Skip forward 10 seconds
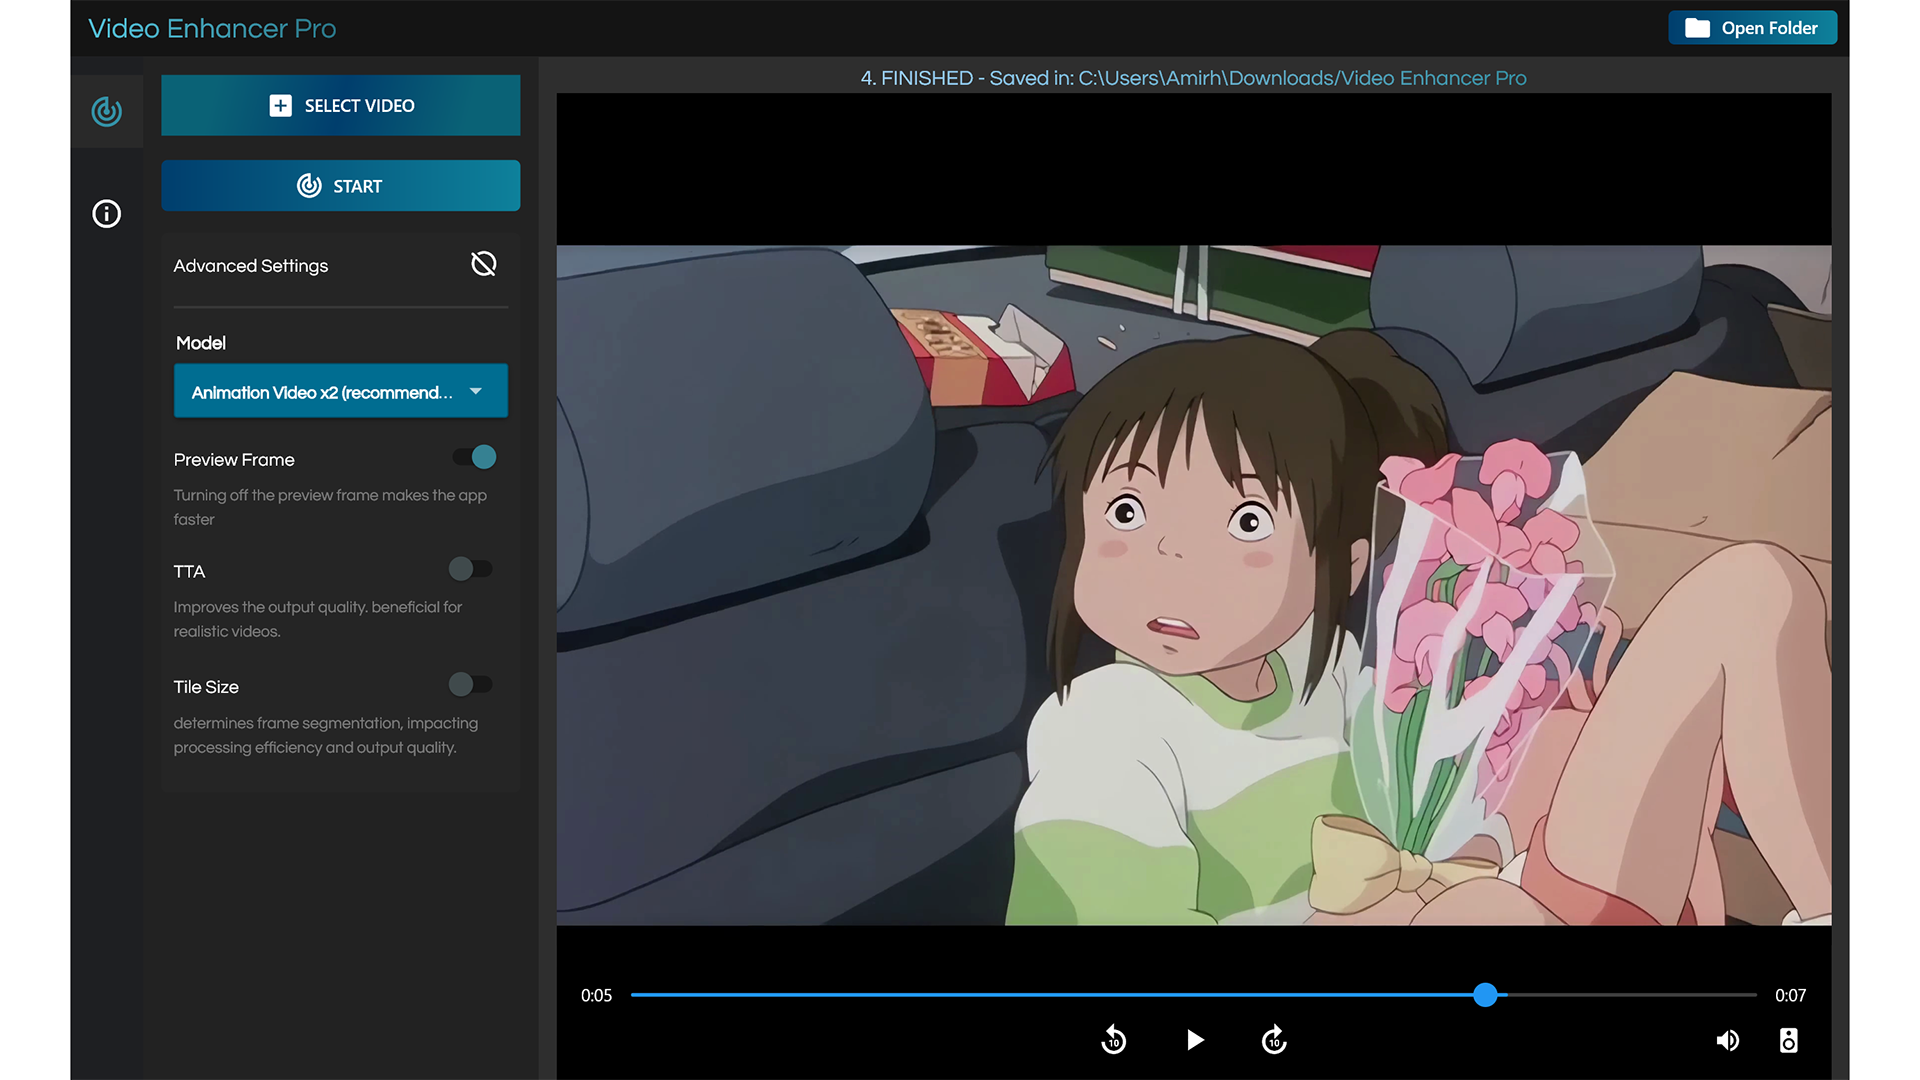Screen dimensions: 1920x1080 point(1274,1040)
